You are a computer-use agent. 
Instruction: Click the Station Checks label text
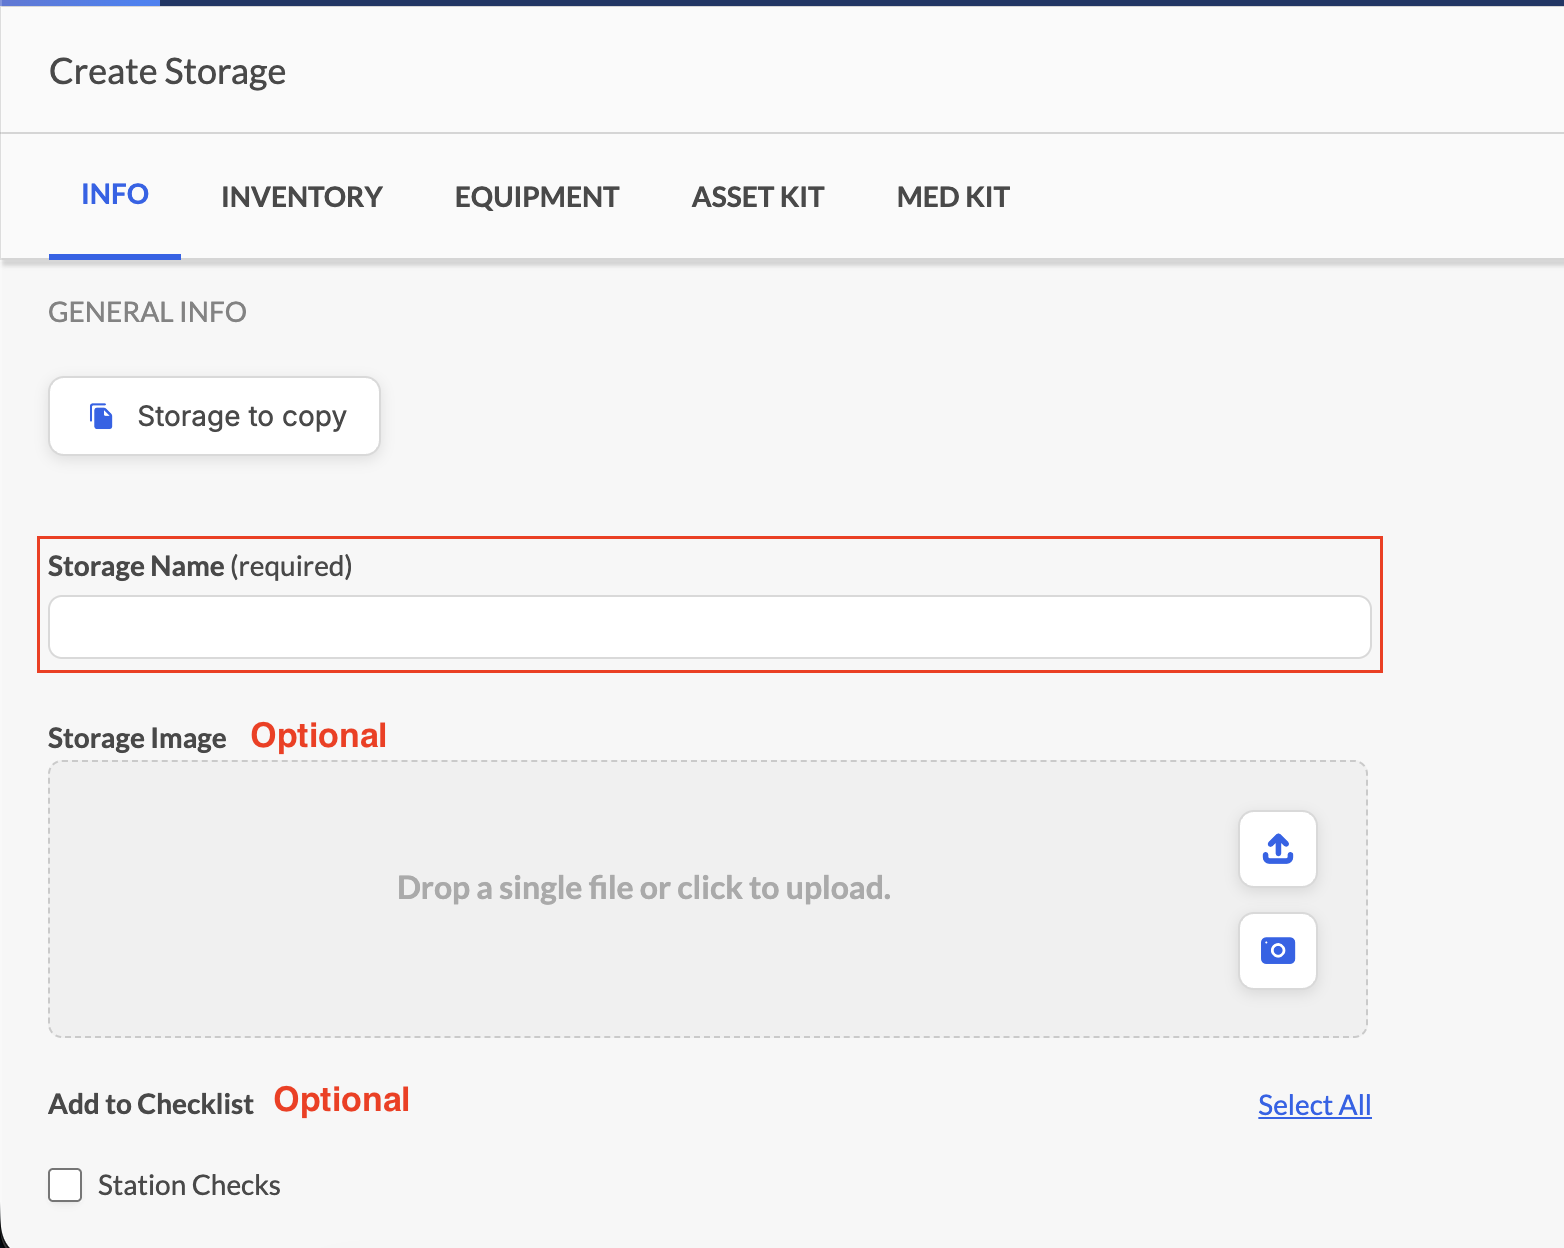click(189, 1185)
